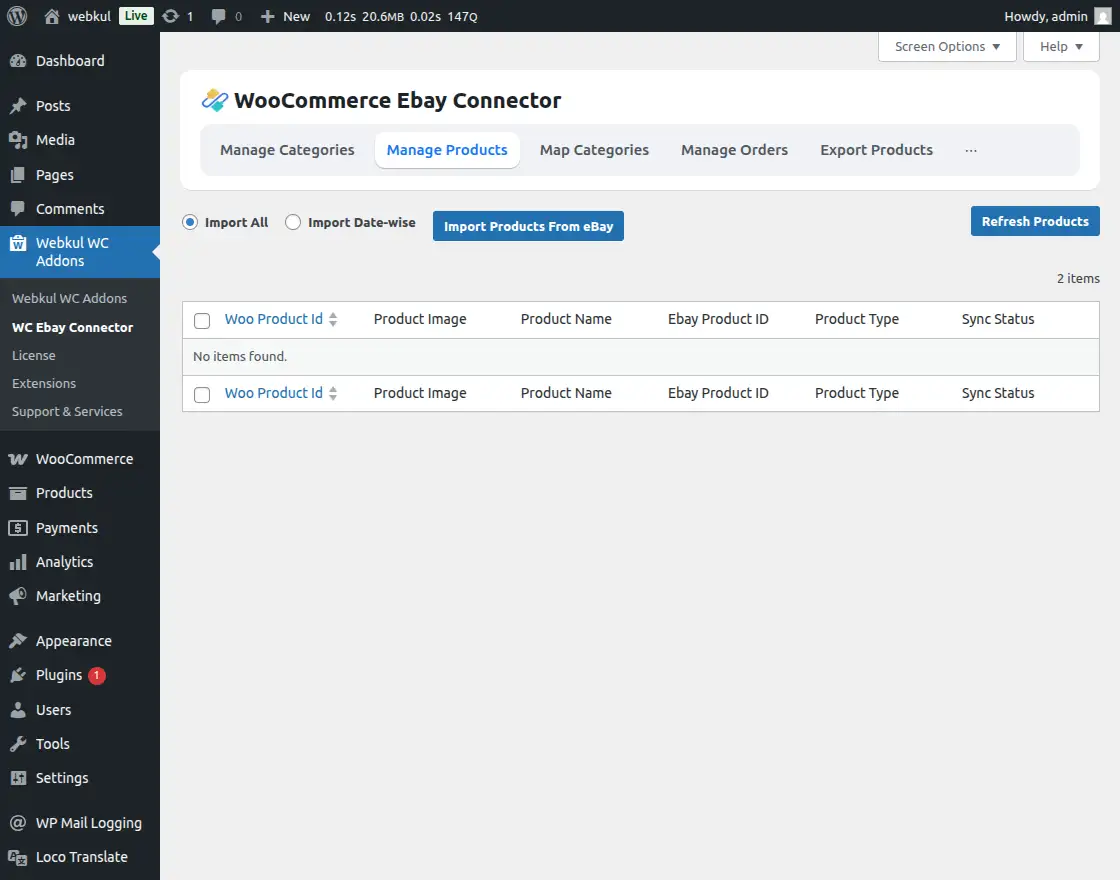Click the admin avatar icon

coord(1102,16)
